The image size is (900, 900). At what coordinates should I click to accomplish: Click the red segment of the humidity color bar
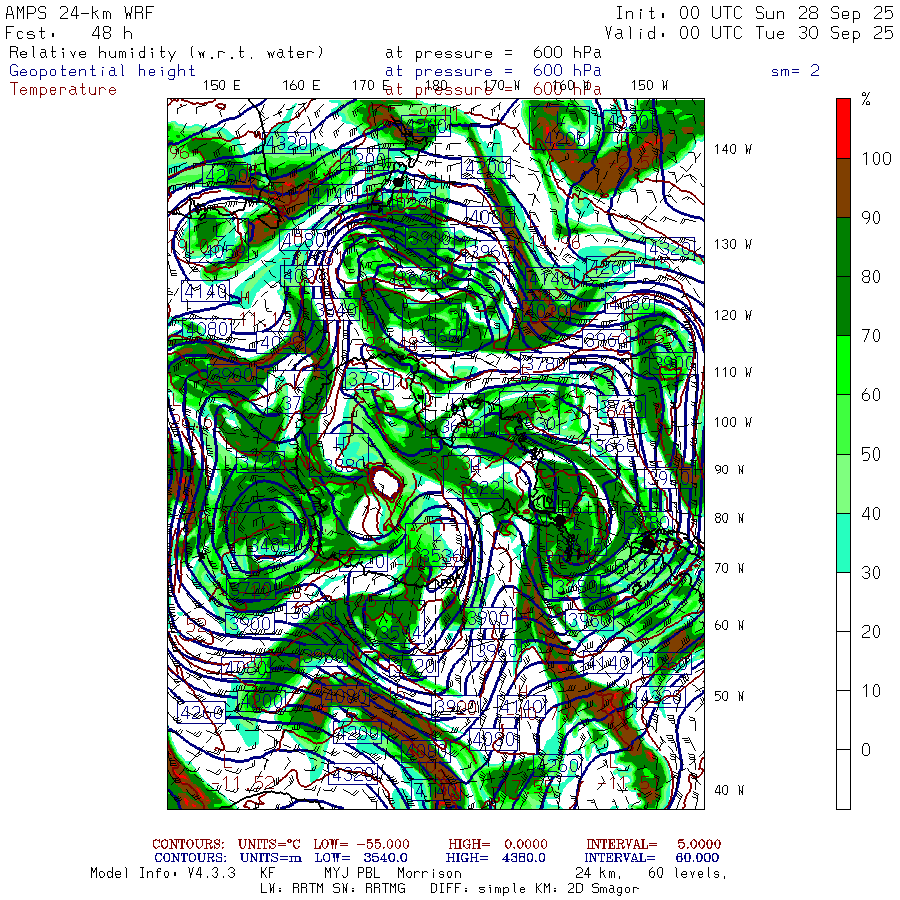pos(843,129)
